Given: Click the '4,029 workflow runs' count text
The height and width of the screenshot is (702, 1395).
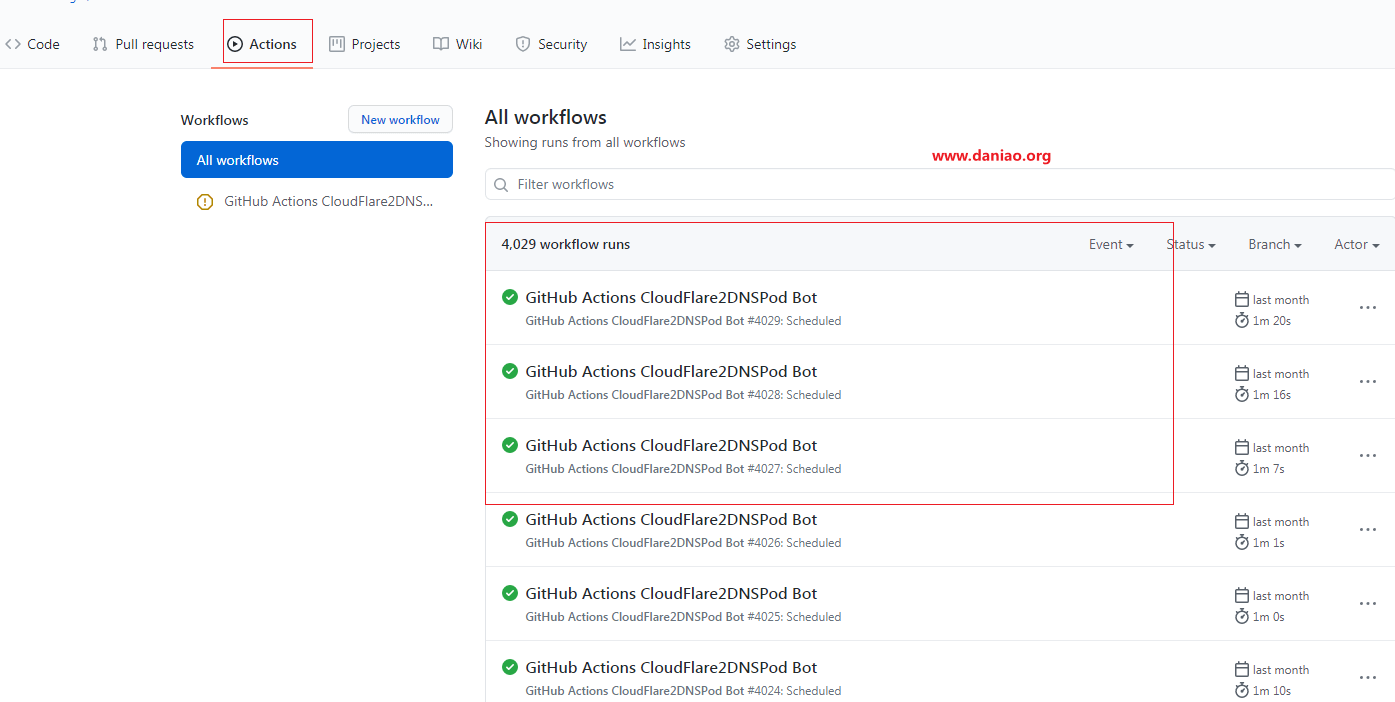Looking at the screenshot, I should (x=566, y=244).
